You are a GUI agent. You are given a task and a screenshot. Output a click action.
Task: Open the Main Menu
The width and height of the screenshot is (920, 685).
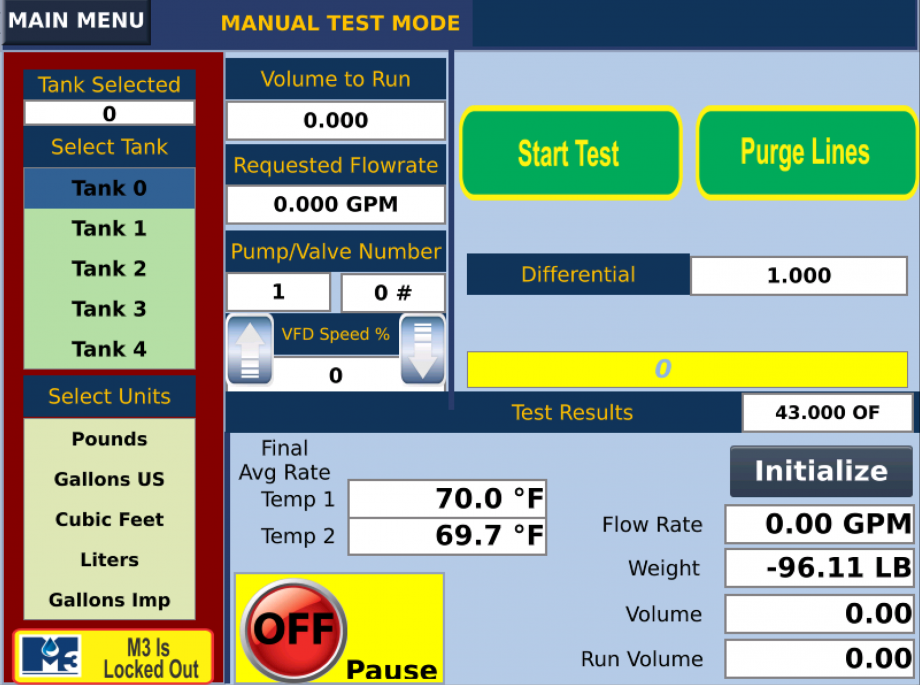pyautogui.click(x=77, y=22)
